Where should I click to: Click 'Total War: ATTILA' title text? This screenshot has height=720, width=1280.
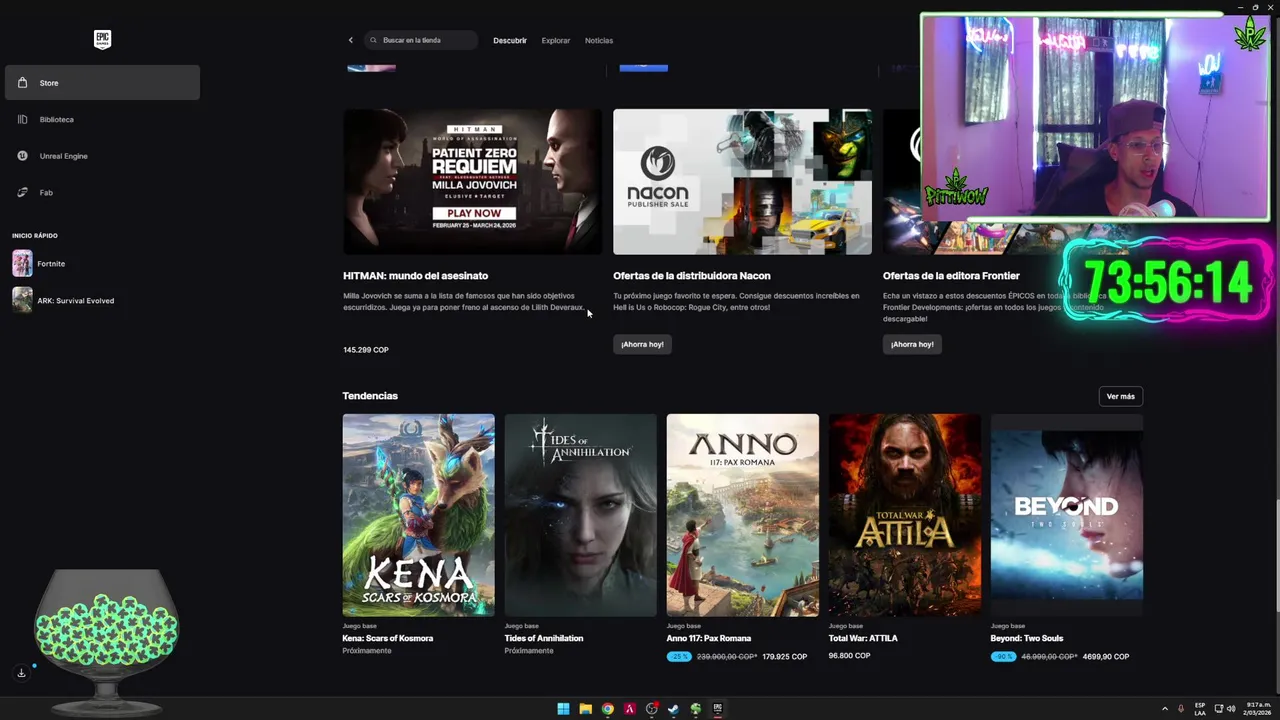coord(863,638)
